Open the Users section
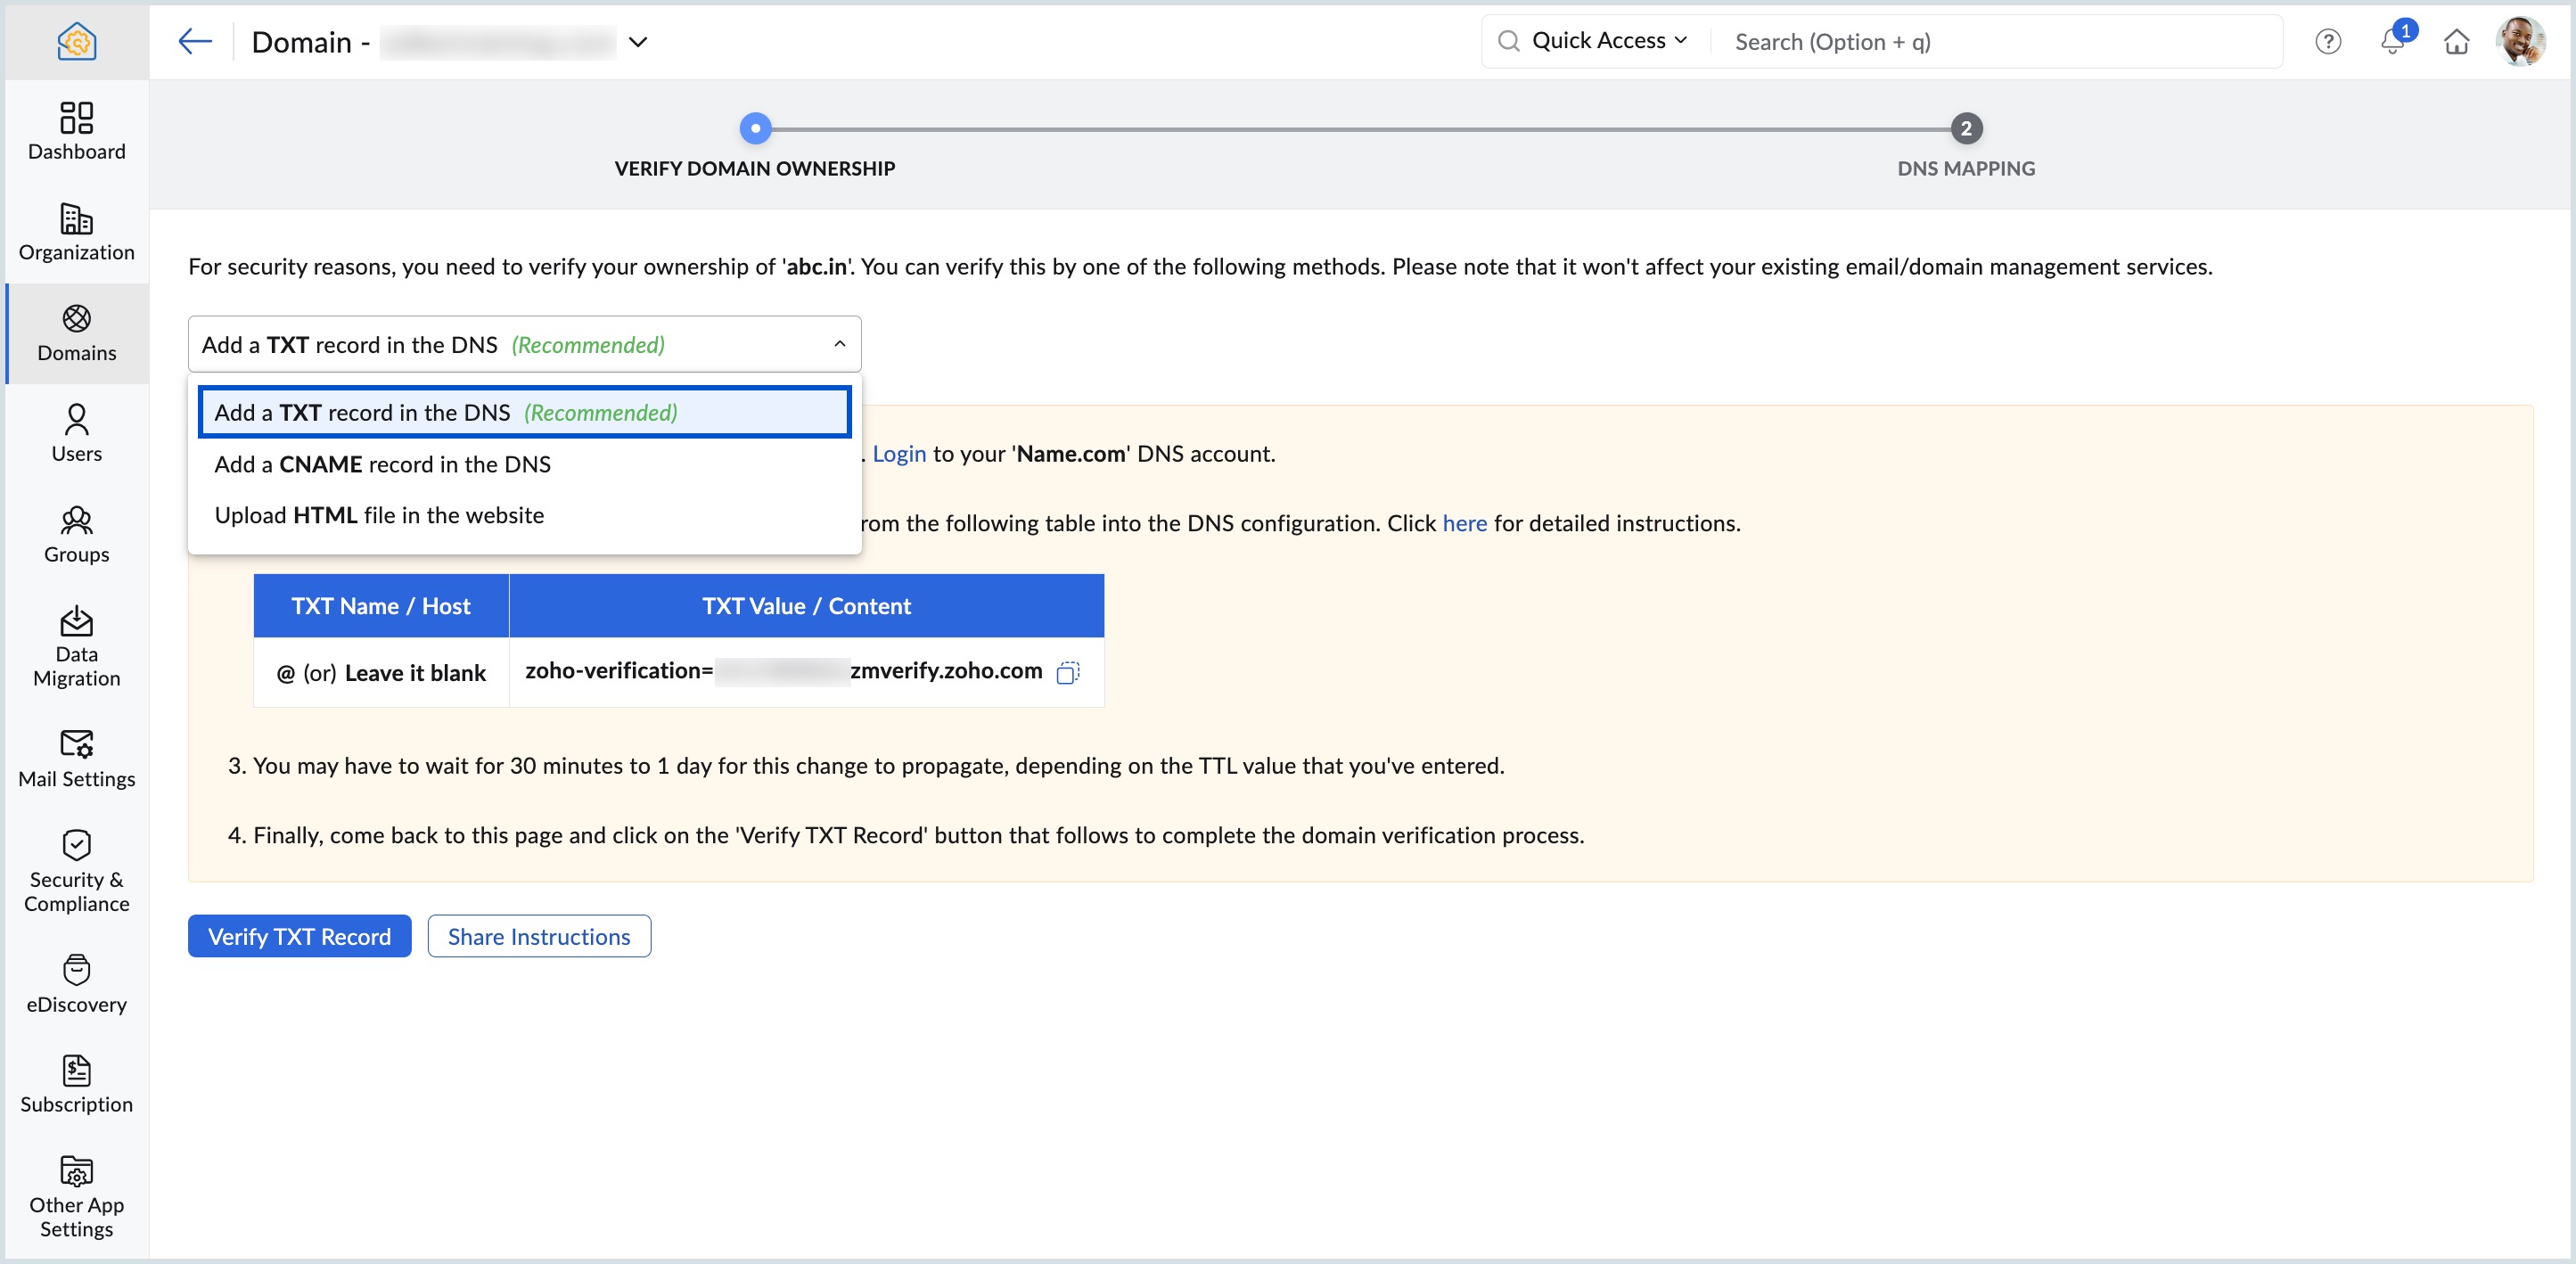Screen dimensions: 2576x1264 point(76,433)
